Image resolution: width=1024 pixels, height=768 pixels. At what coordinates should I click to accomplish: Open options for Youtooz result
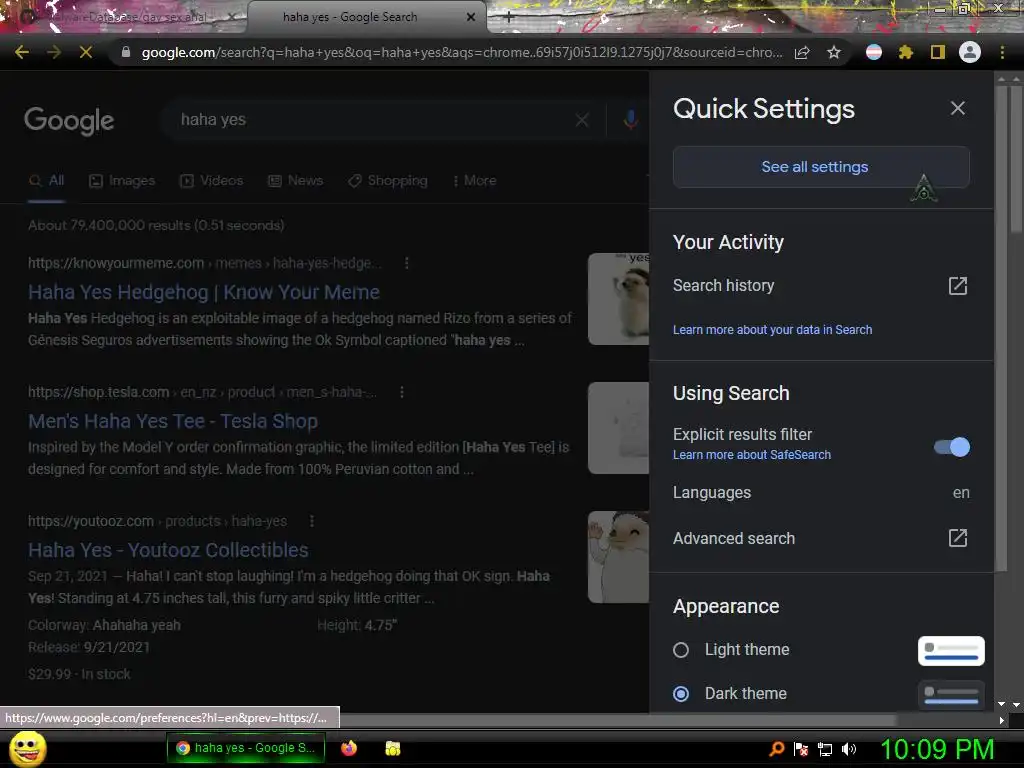(x=312, y=521)
